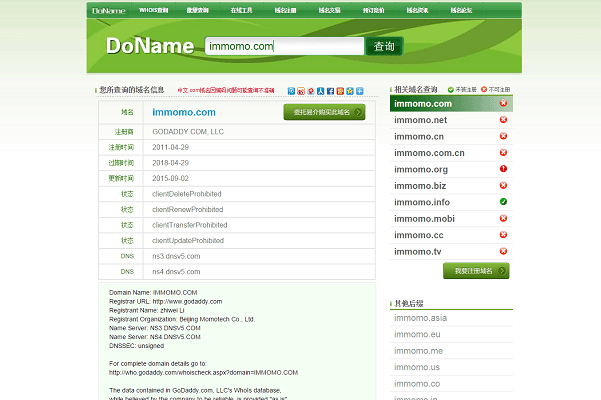
Task: Click status clientDeleteProhibited
Action: pyautogui.click(x=187, y=194)
